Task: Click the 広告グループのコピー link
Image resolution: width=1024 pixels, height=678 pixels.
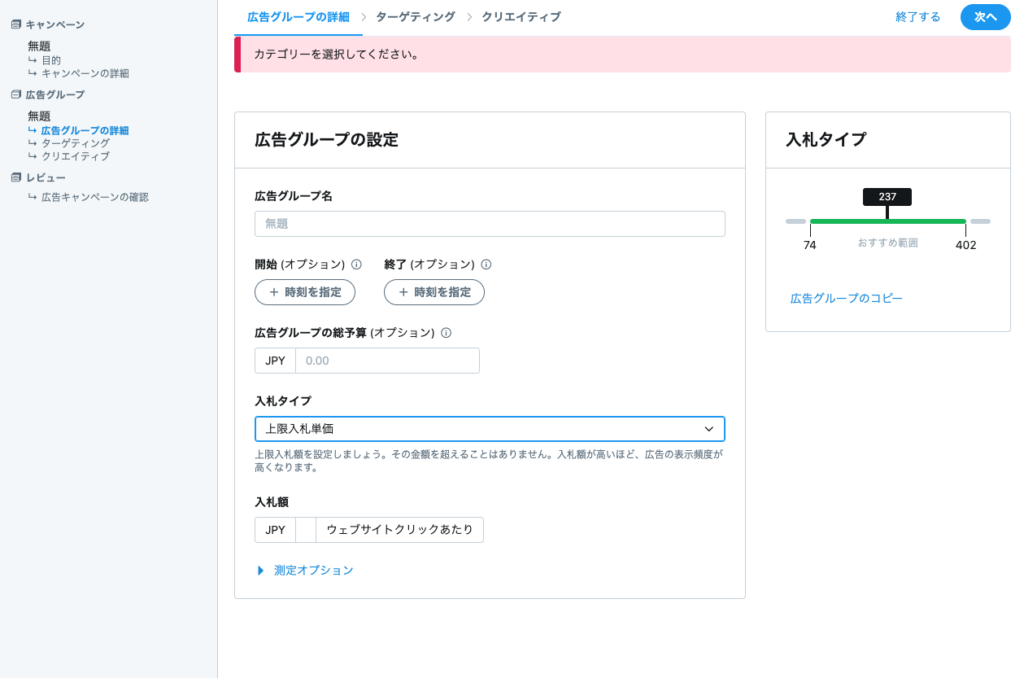Action: pos(846,298)
